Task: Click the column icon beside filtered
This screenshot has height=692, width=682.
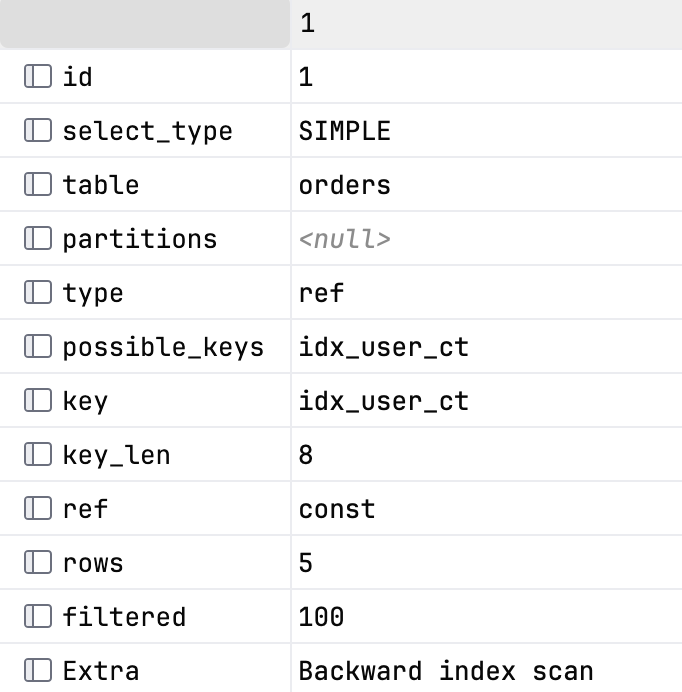Action: [x=38, y=616]
